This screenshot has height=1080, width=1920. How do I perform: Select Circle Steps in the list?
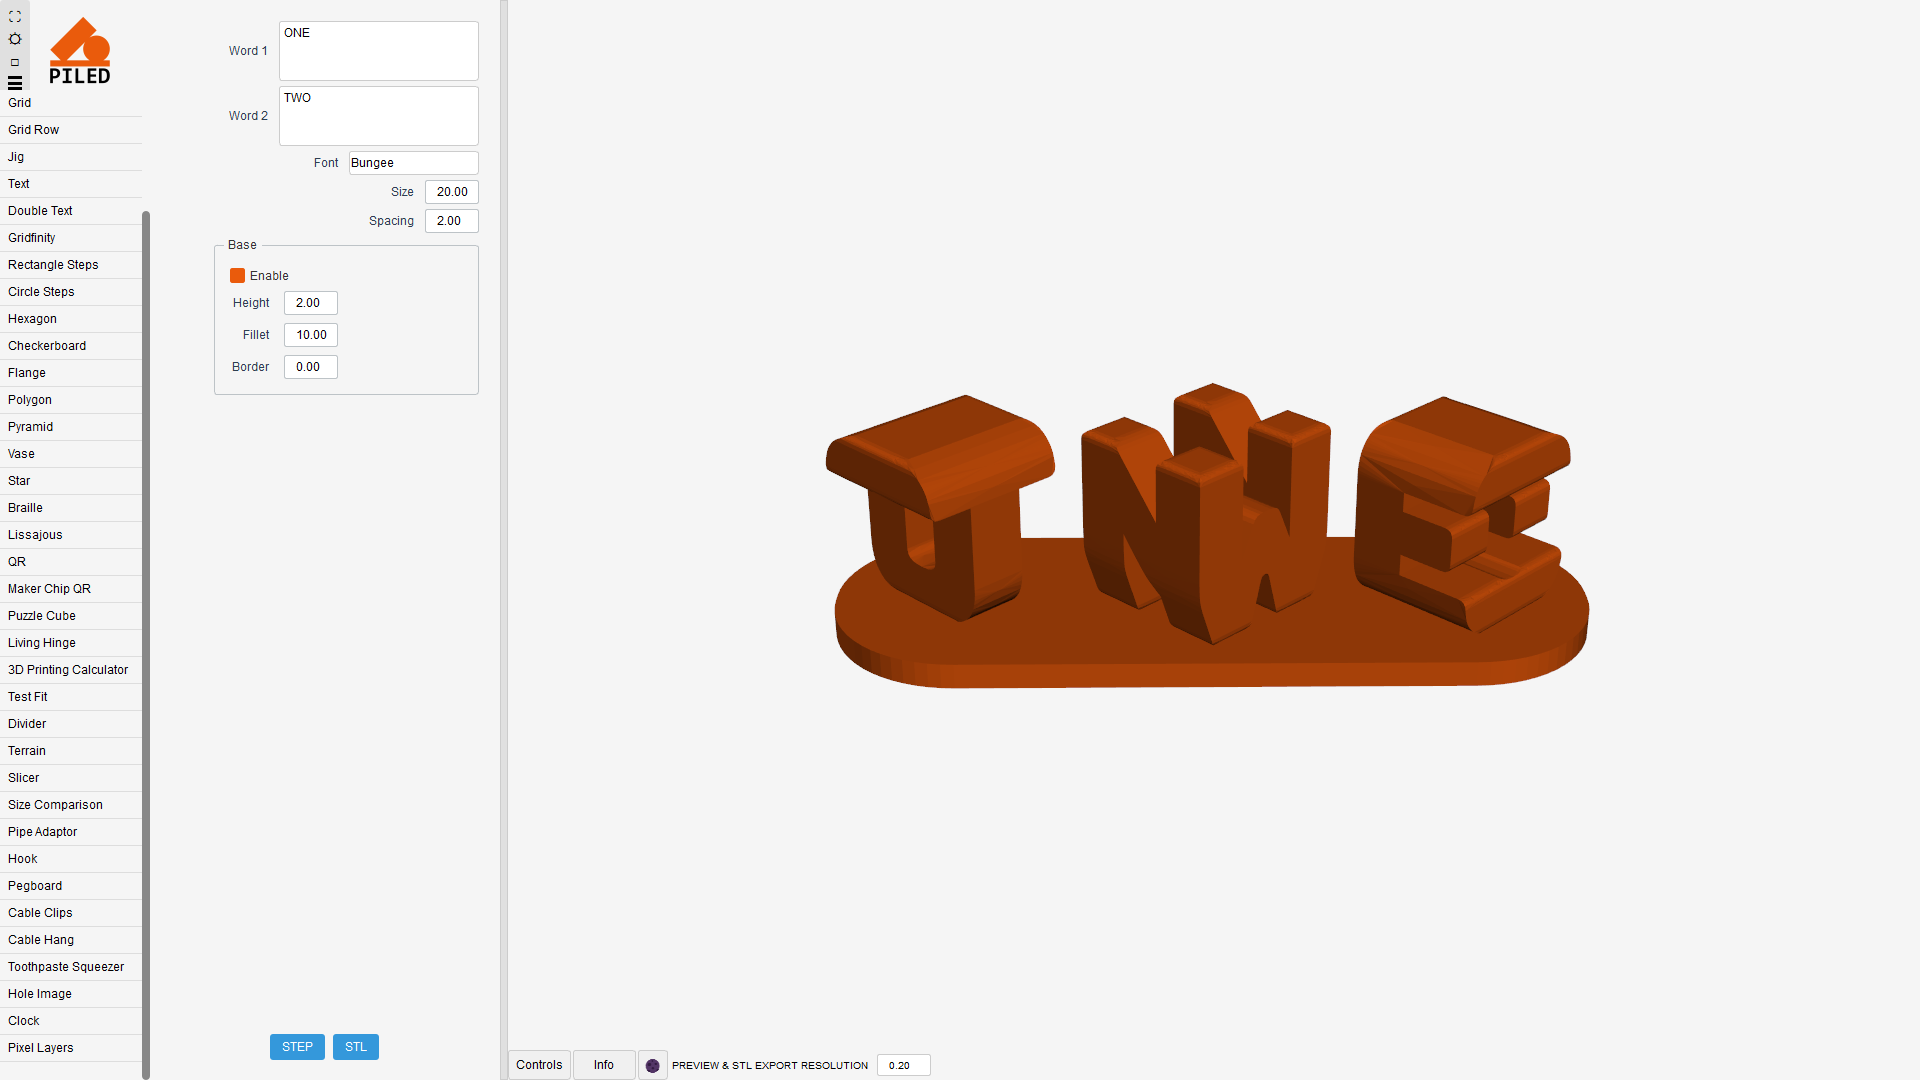click(x=70, y=292)
